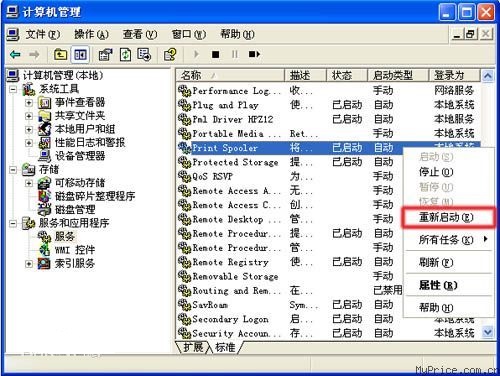500x376 pixels.
Task: Select 磁盘管理 in the tree
Action: coord(75,209)
